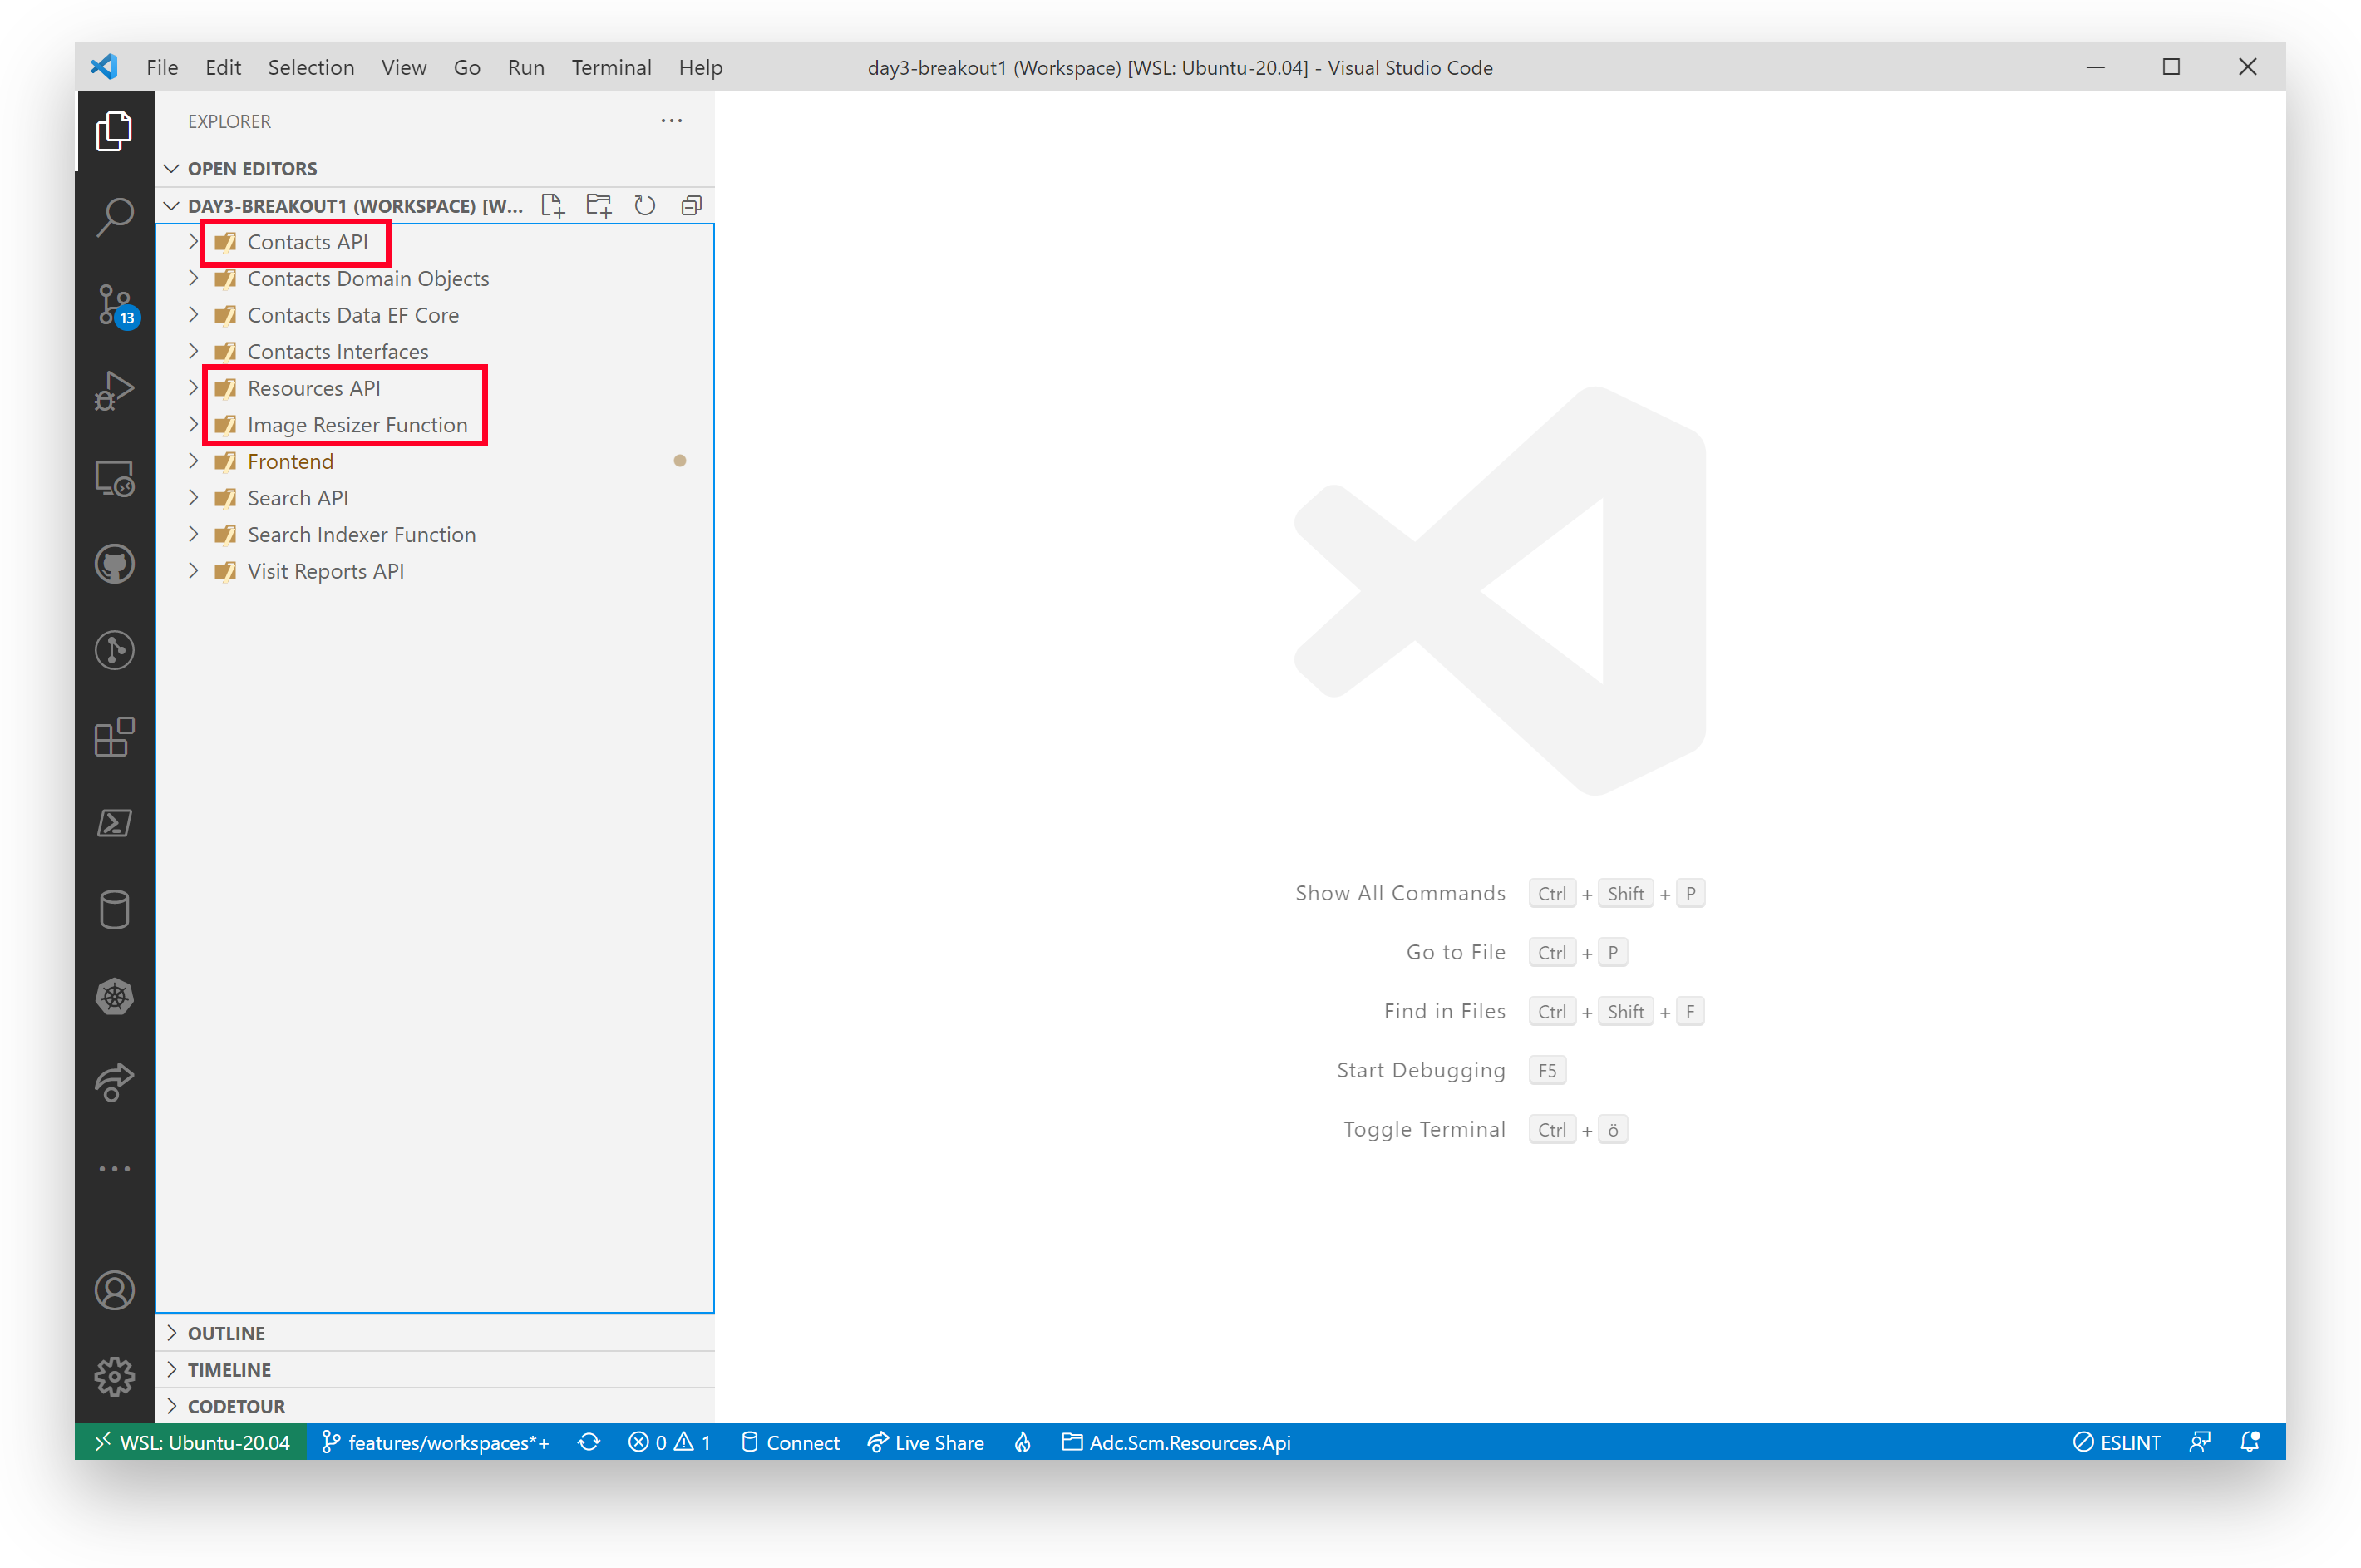Expand the Frontend project folder

pyautogui.click(x=193, y=461)
